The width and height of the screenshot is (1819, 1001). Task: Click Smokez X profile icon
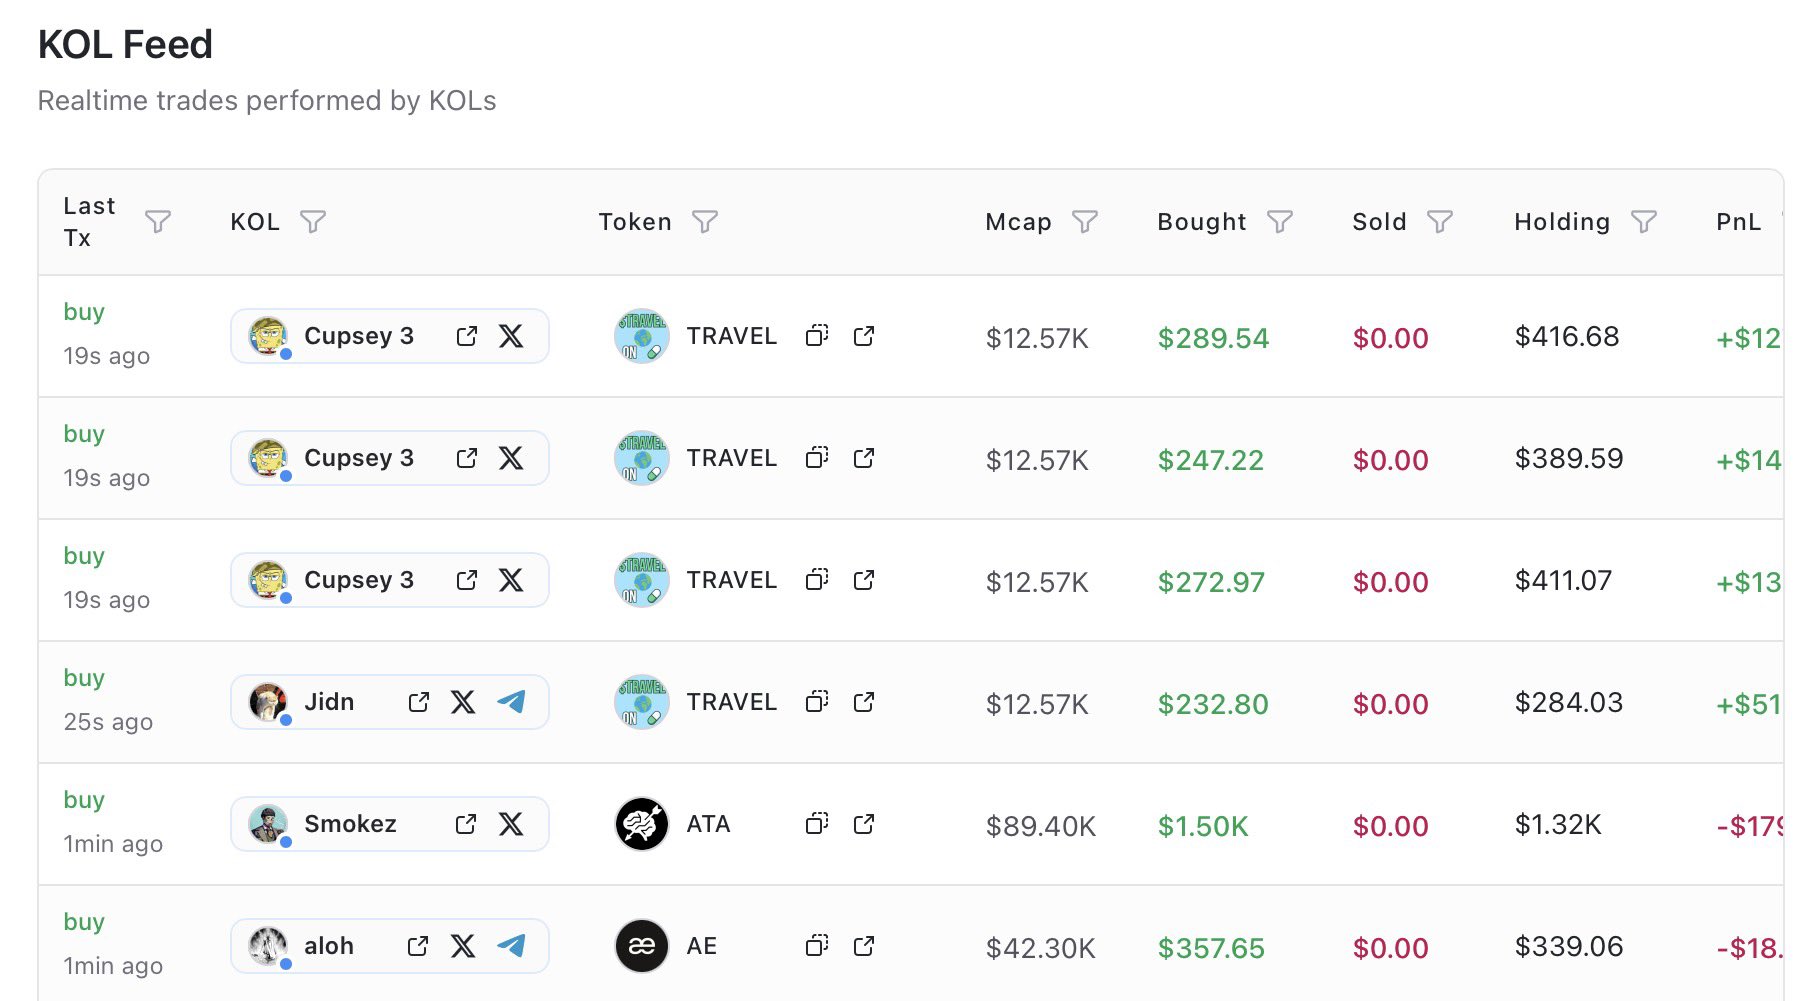tap(511, 824)
